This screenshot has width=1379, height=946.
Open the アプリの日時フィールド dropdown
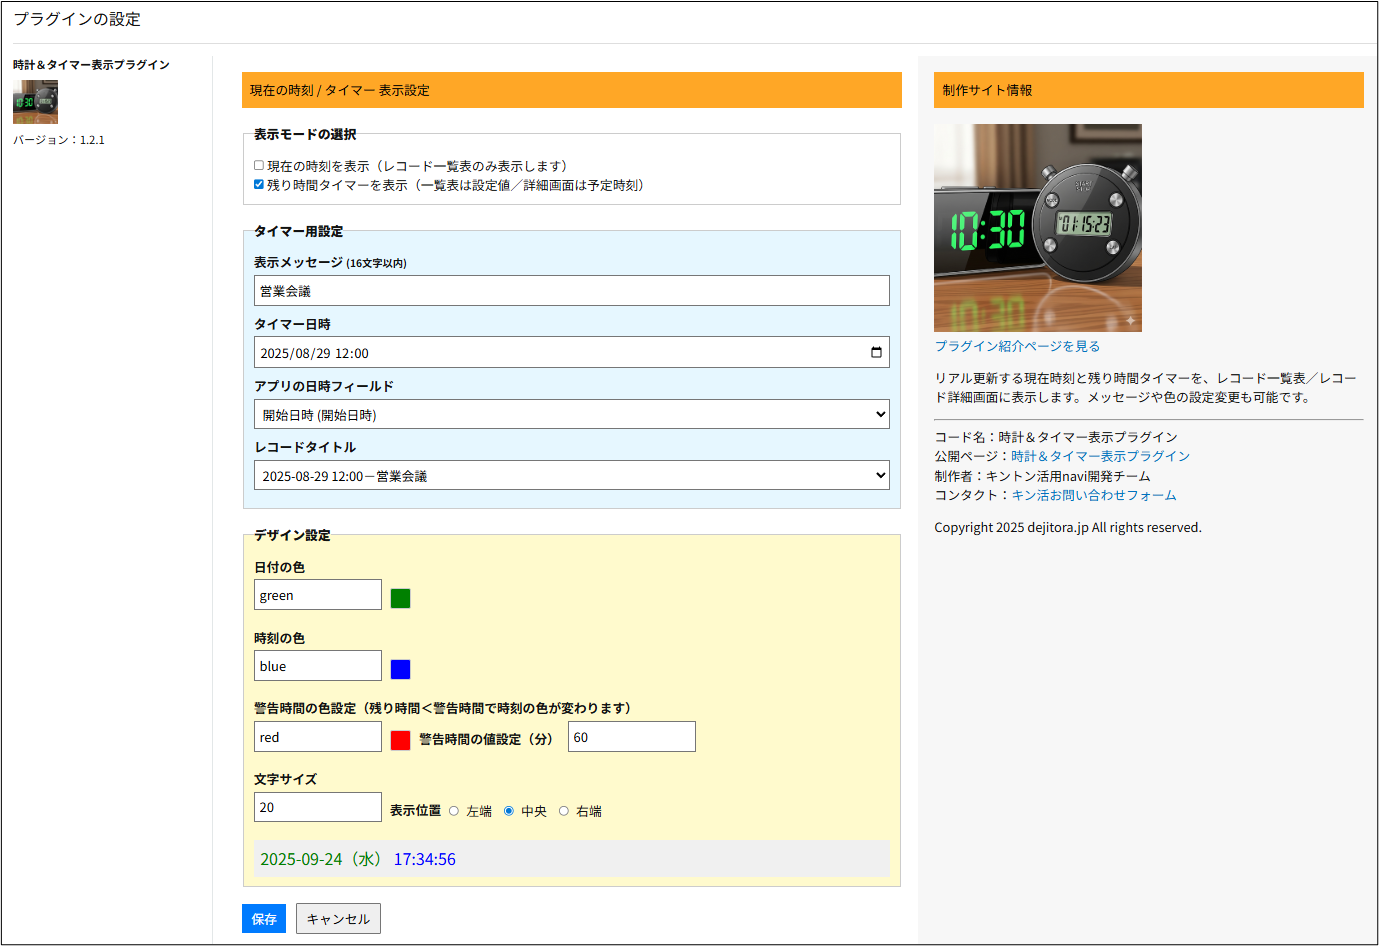[x=571, y=415]
